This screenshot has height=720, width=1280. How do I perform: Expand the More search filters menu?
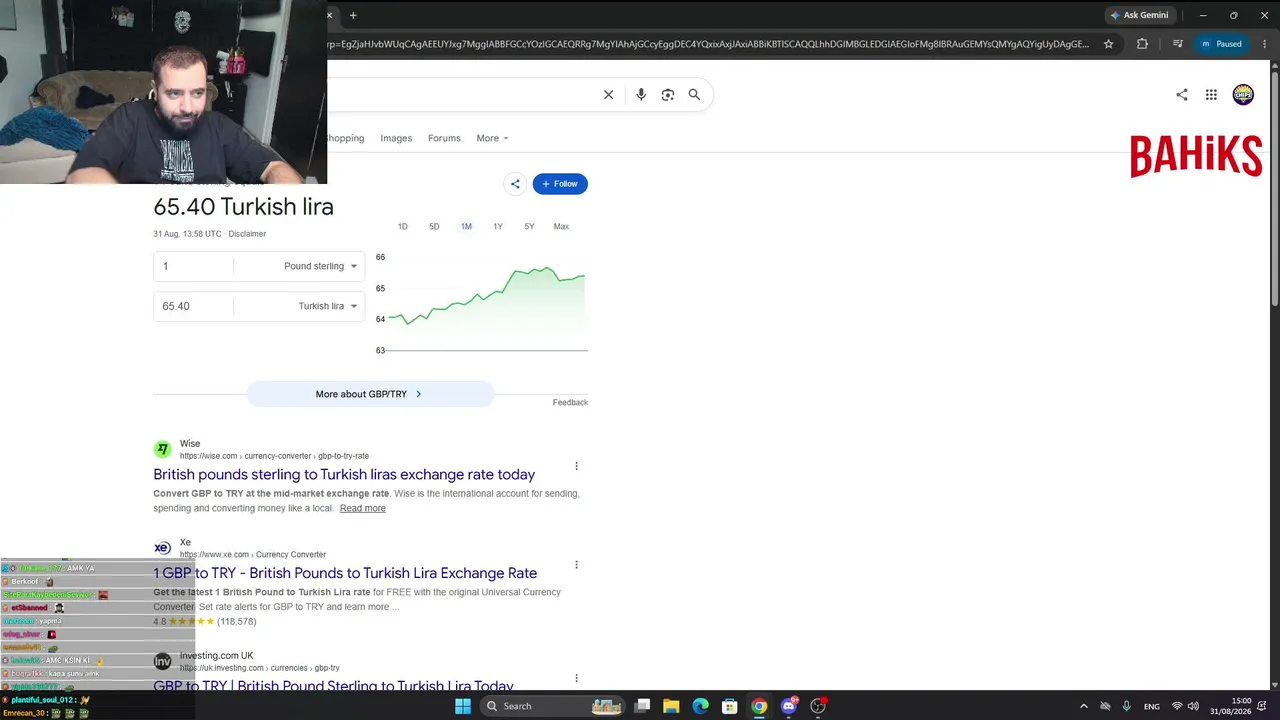[492, 138]
